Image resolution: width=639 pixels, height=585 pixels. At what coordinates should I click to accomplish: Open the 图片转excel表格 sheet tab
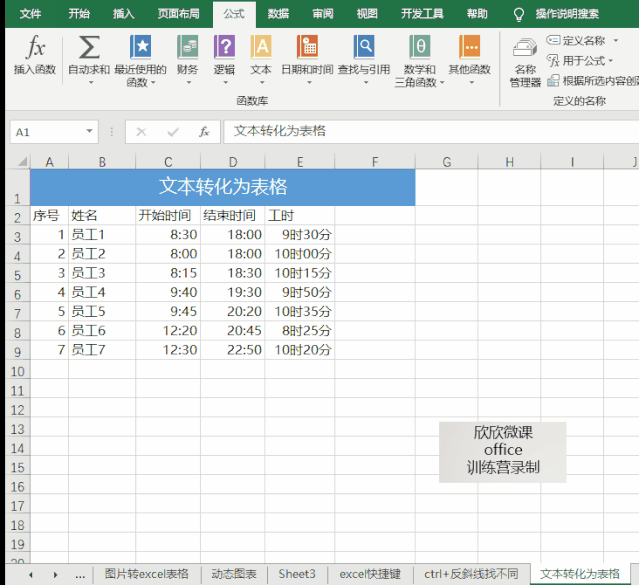pos(147,574)
